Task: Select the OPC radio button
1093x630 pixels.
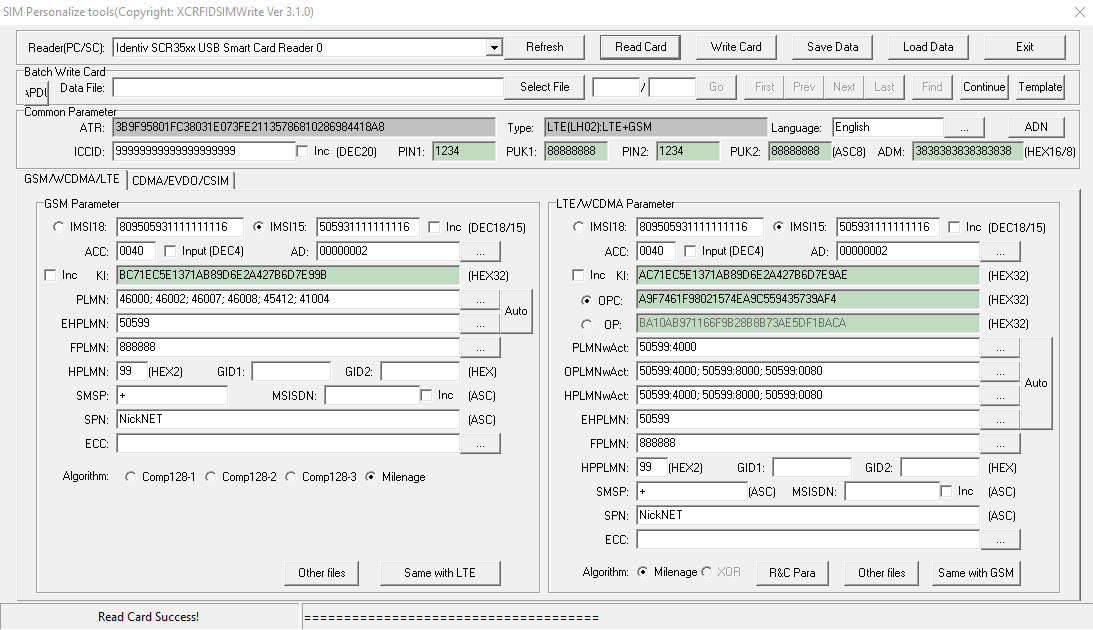Action: 586,300
